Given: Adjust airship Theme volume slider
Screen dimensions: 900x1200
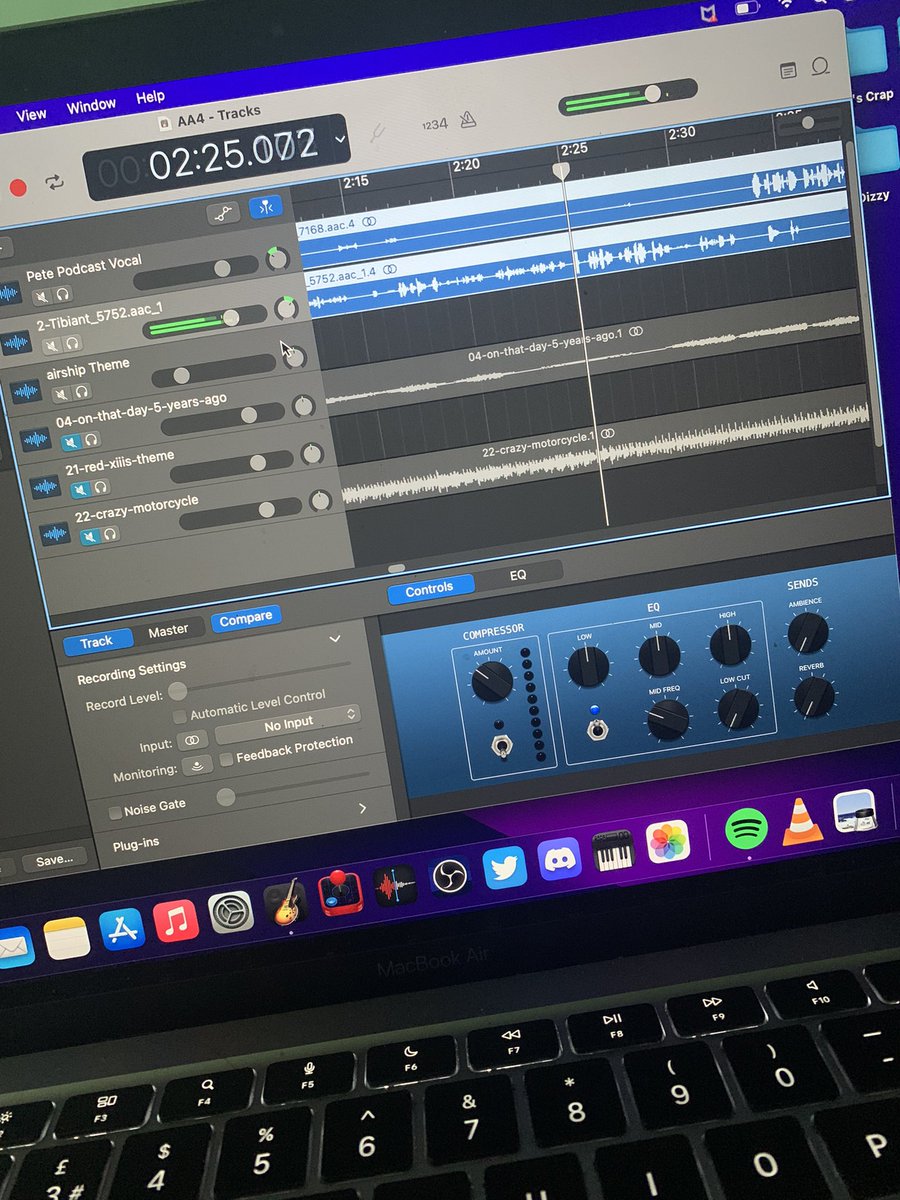Looking at the screenshot, I should tap(213, 369).
